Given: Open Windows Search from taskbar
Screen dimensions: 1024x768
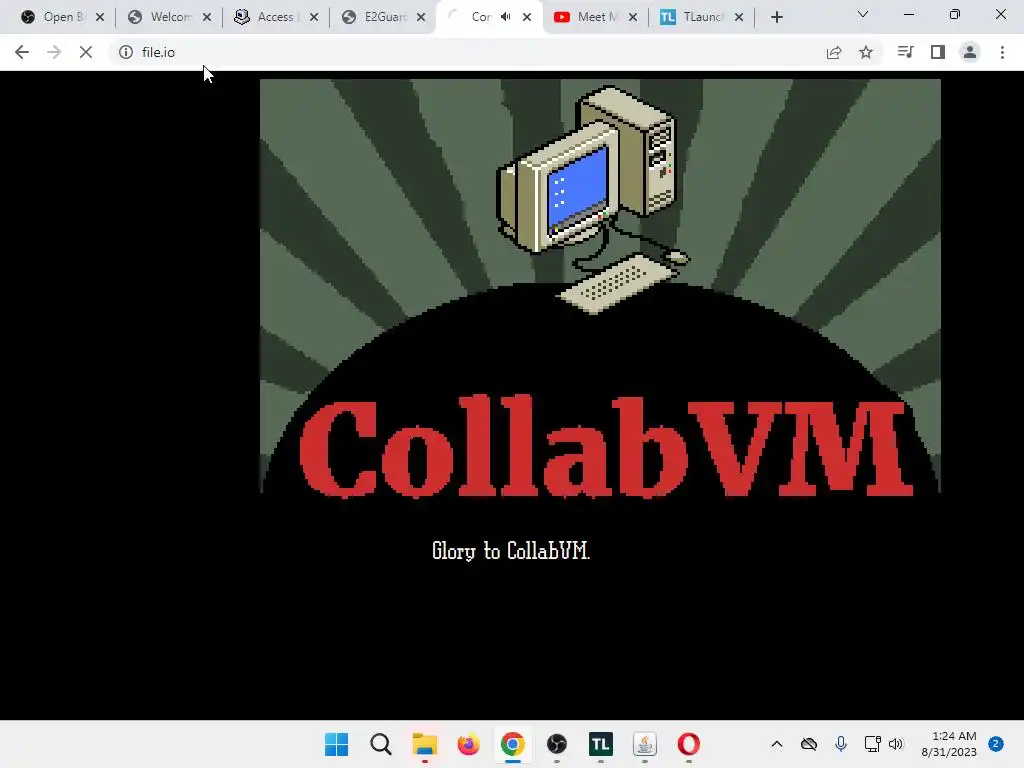Looking at the screenshot, I should pyautogui.click(x=381, y=744).
